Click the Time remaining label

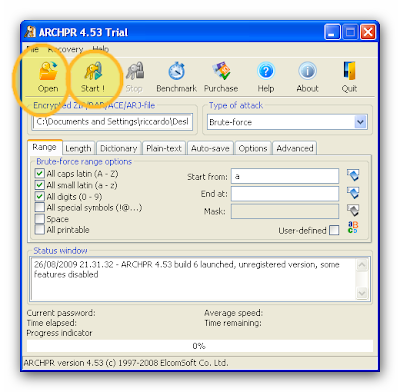point(233,323)
